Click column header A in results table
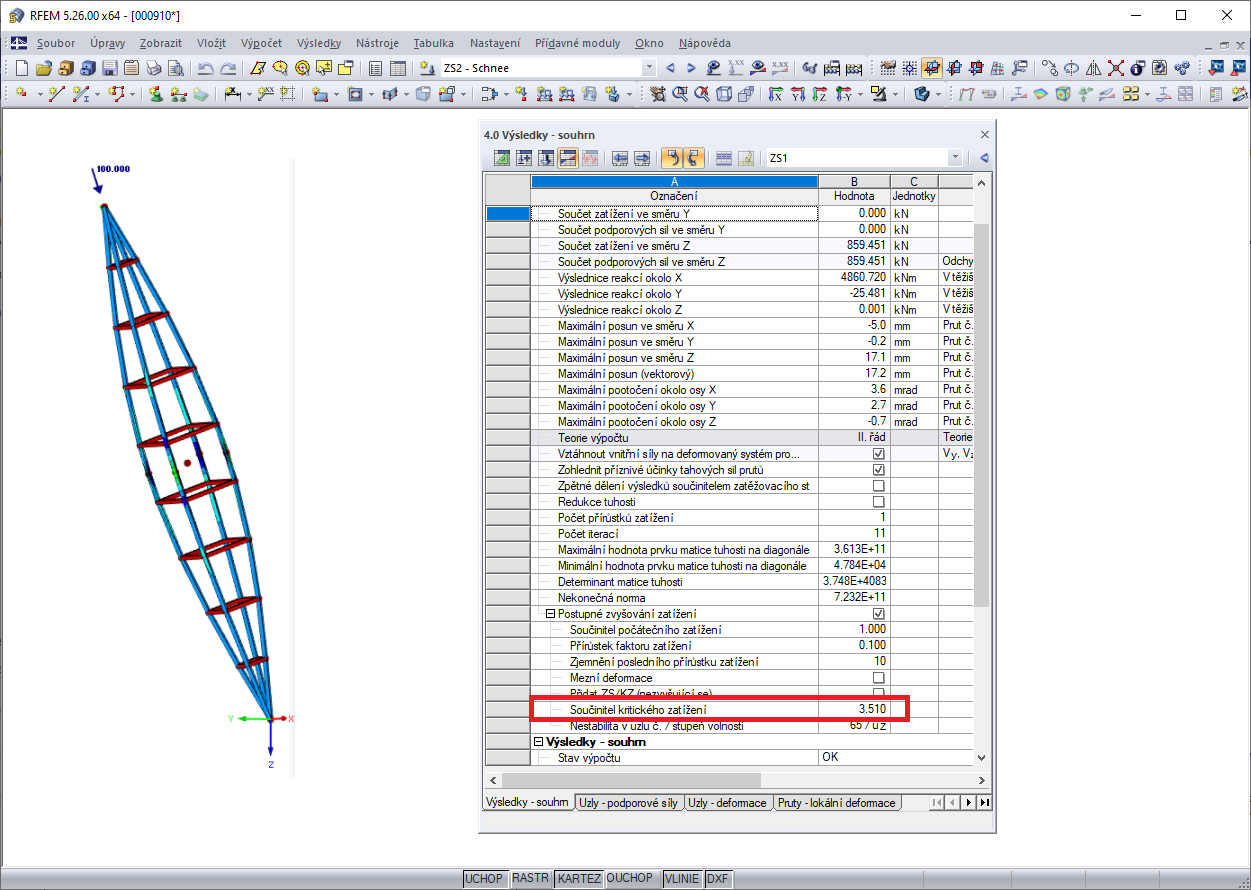The height and width of the screenshot is (890, 1251). 674,181
